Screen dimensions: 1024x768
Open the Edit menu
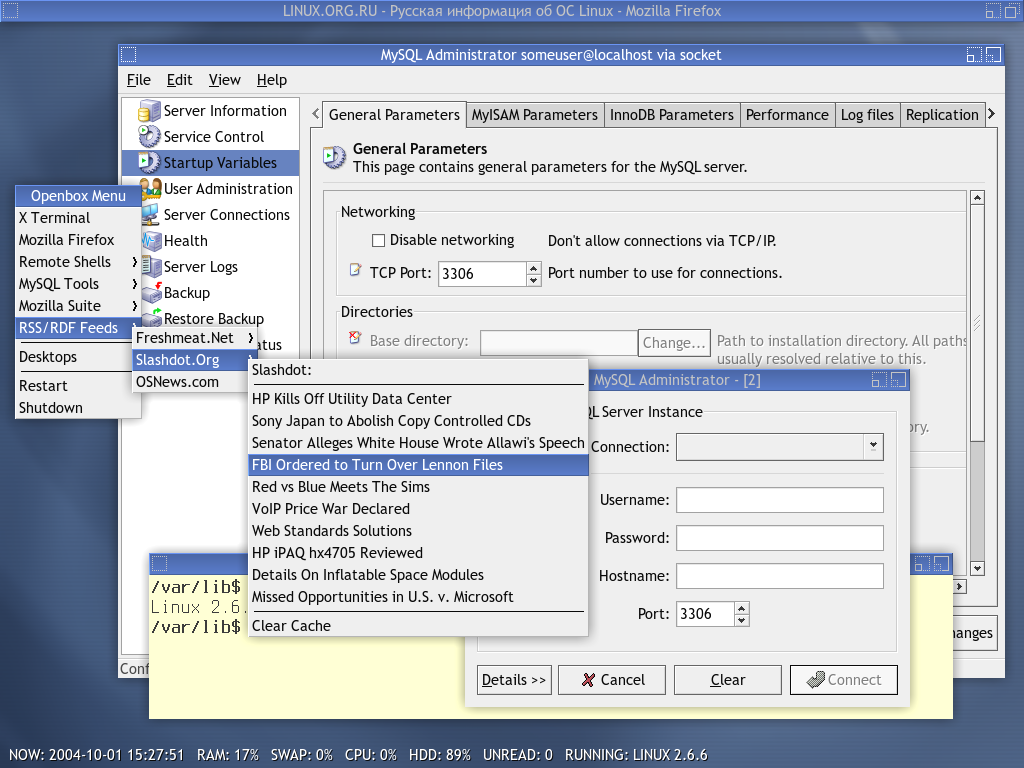tap(179, 80)
